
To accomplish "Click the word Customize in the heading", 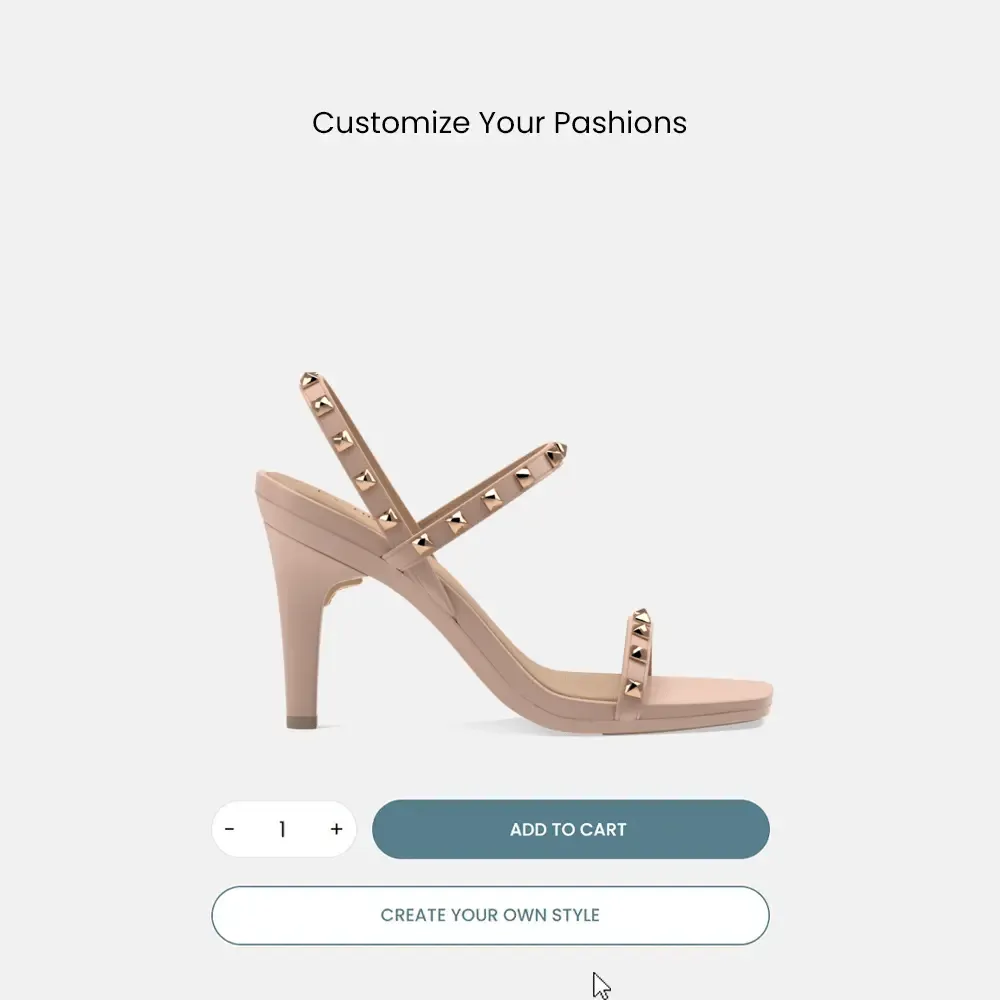I will [390, 123].
